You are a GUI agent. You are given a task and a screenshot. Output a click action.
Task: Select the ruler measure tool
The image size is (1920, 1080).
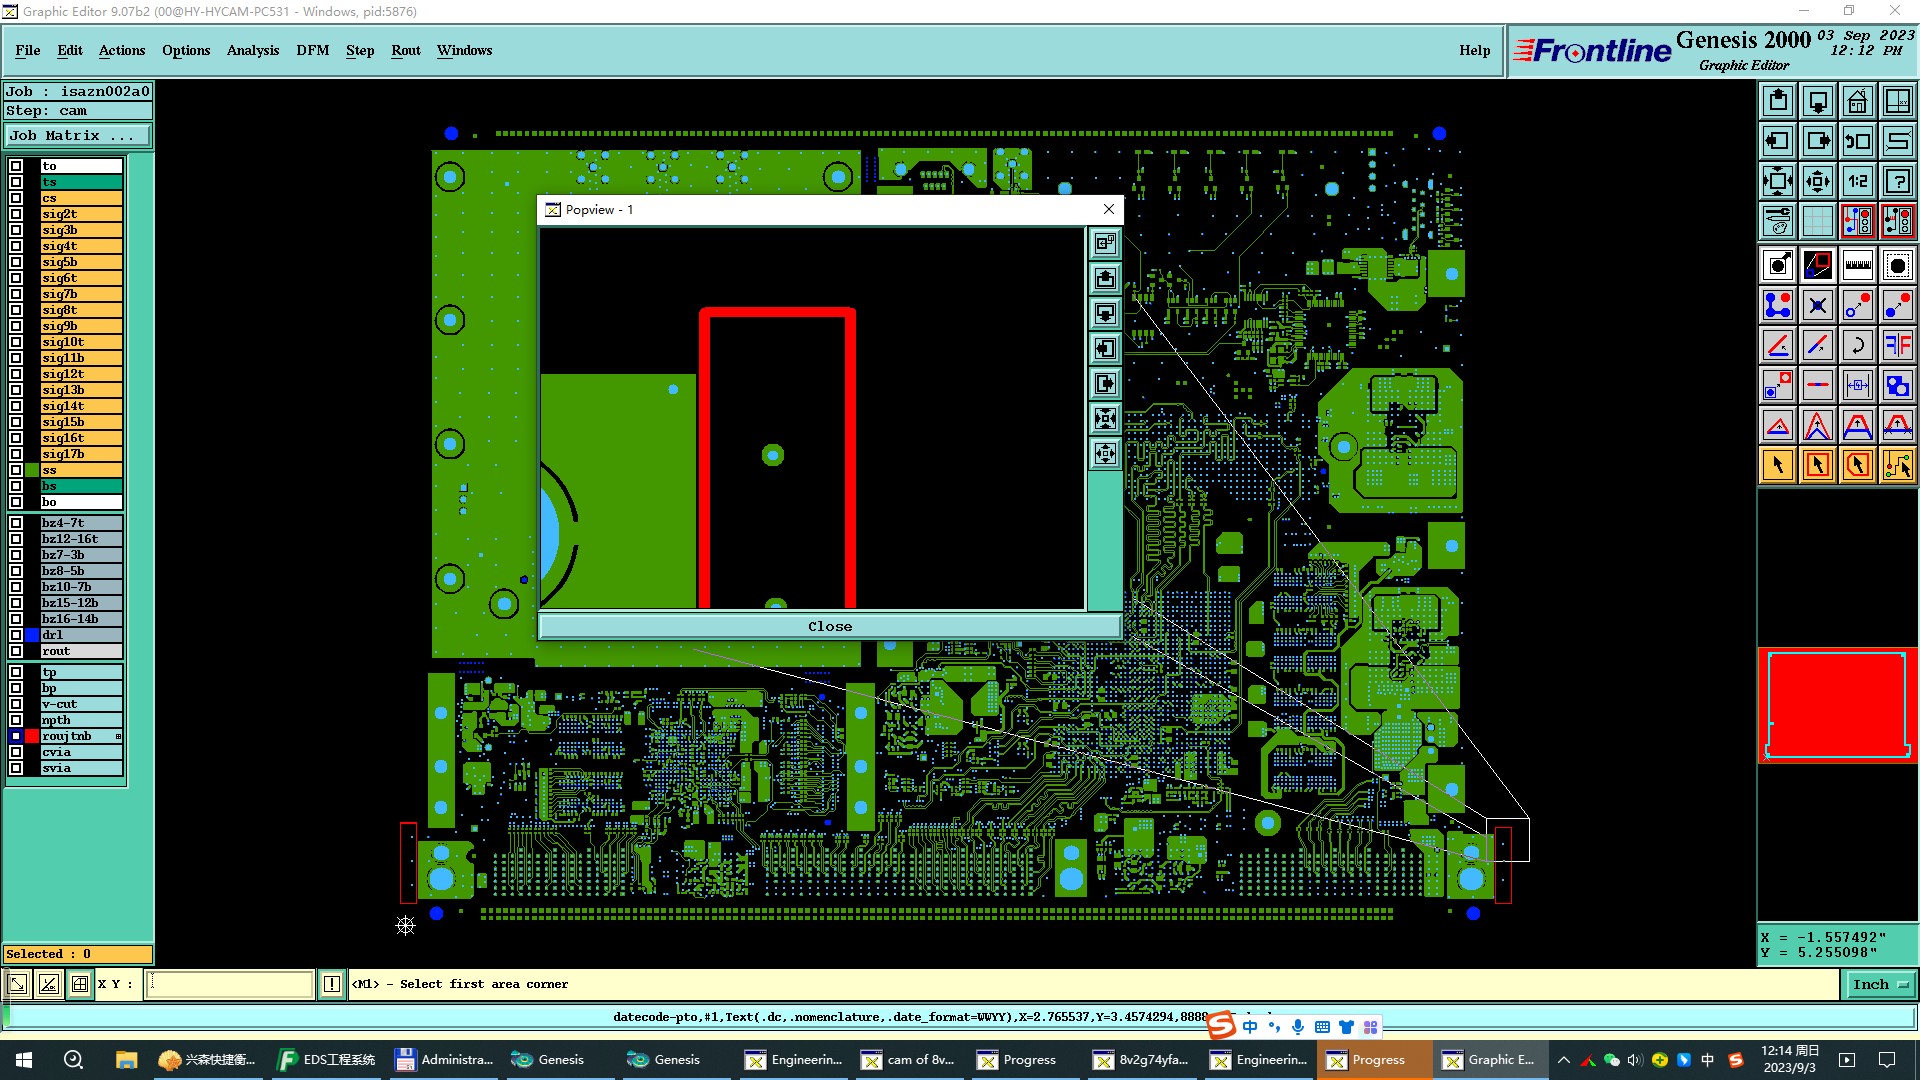(1857, 265)
